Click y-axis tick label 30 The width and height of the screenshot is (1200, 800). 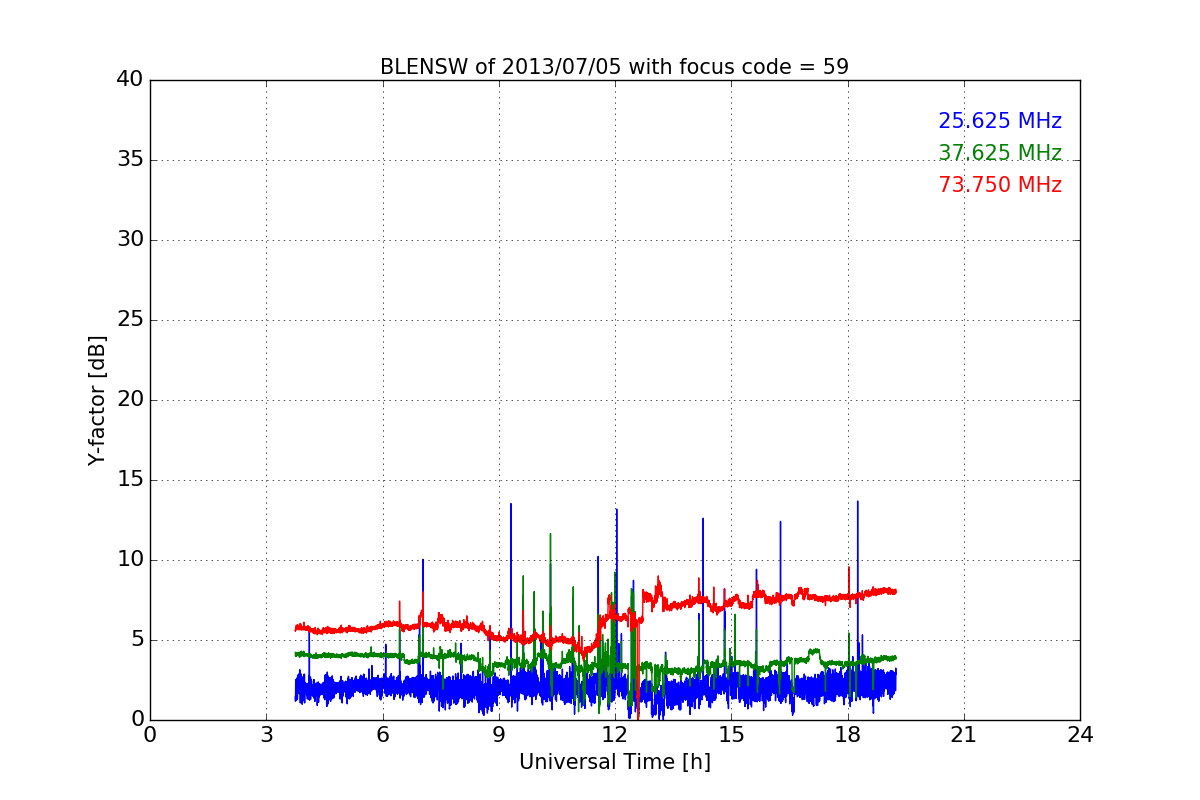click(x=130, y=240)
